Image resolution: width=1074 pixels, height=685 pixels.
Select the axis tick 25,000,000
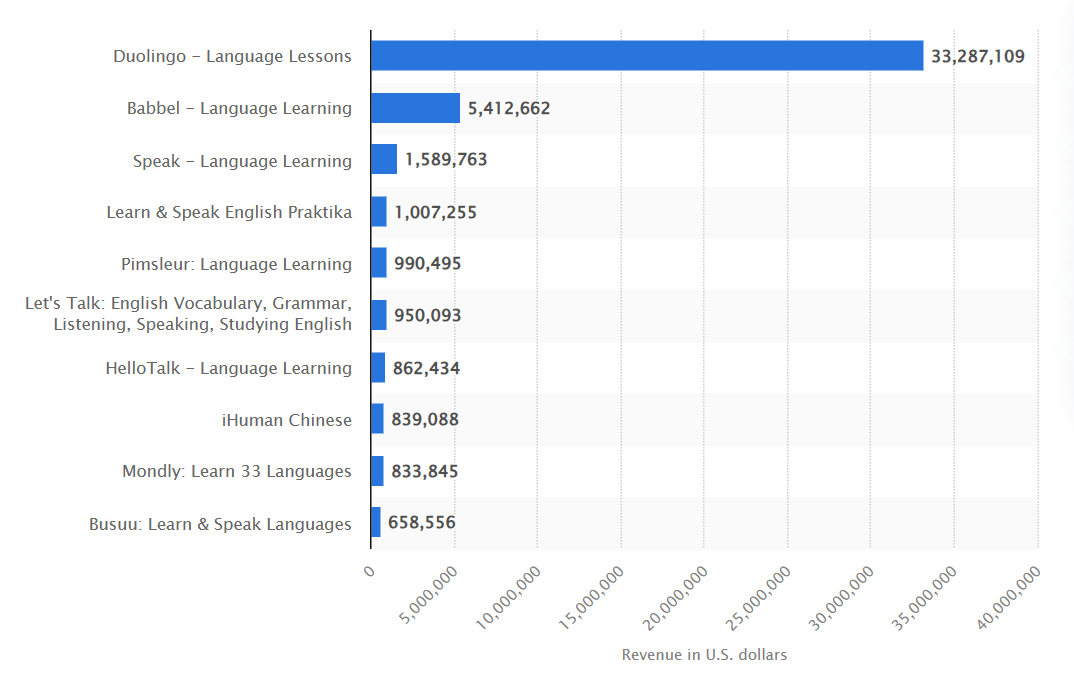point(758,598)
